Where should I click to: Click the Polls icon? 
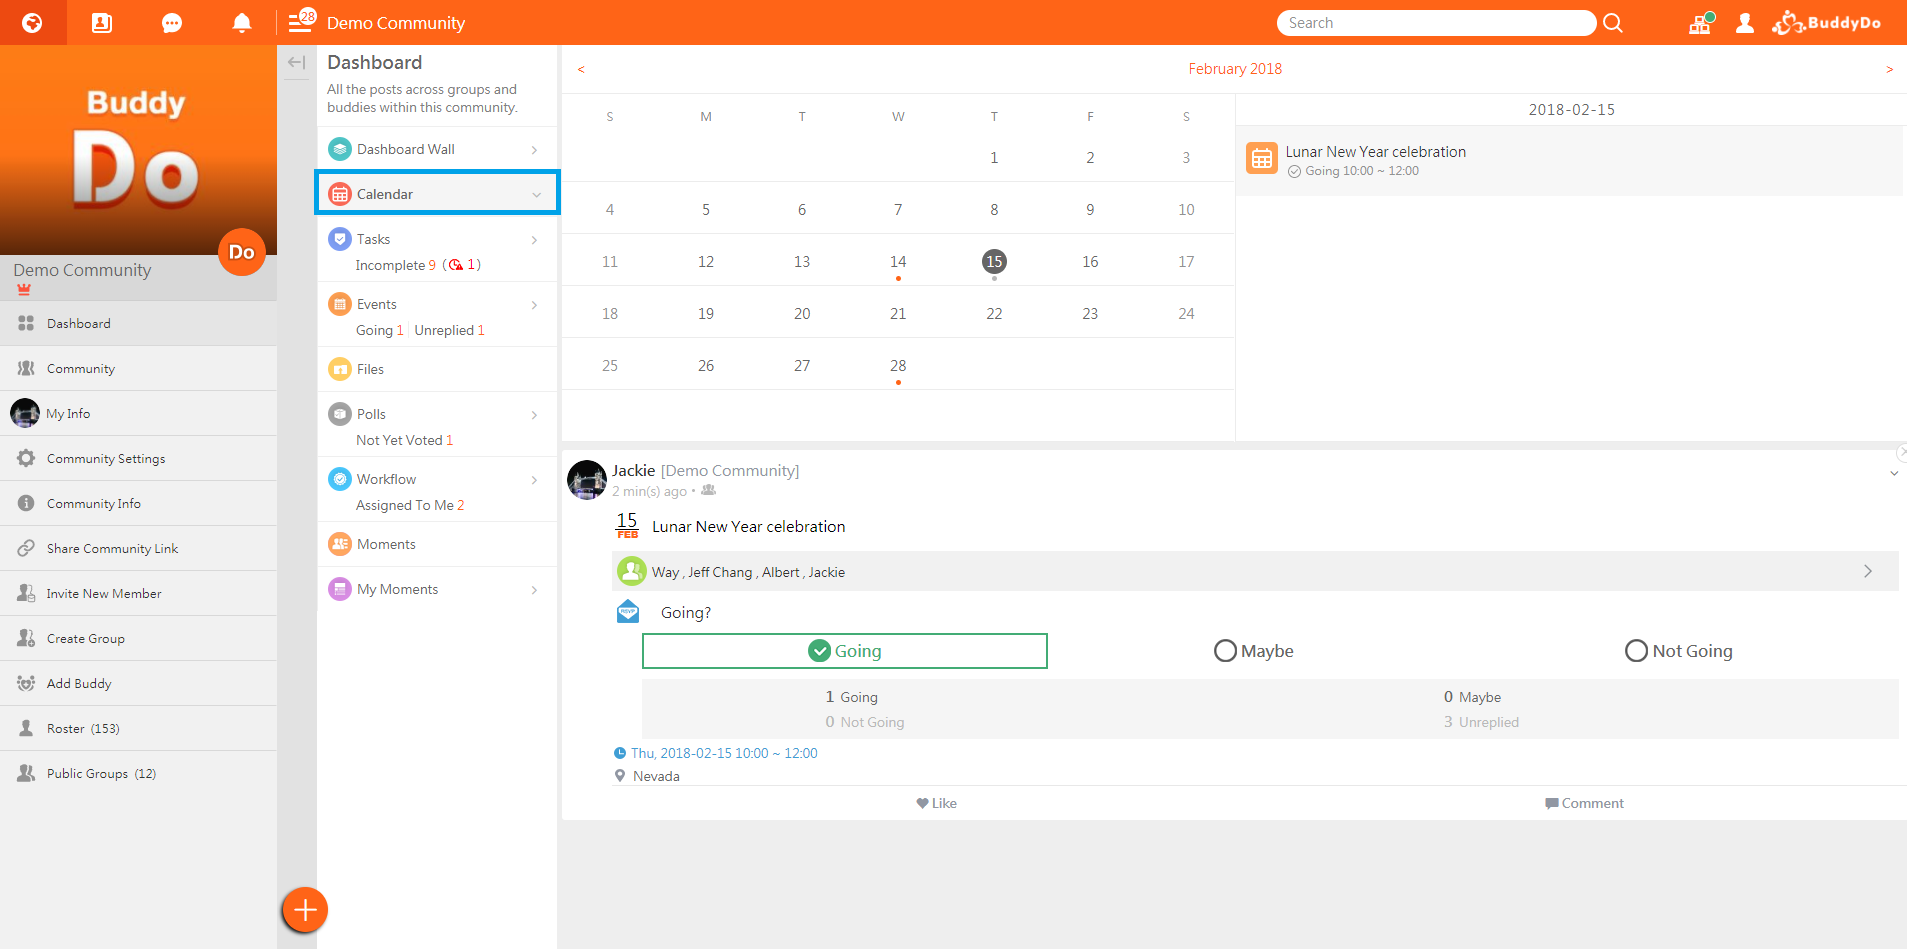pyautogui.click(x=340, y=414)
